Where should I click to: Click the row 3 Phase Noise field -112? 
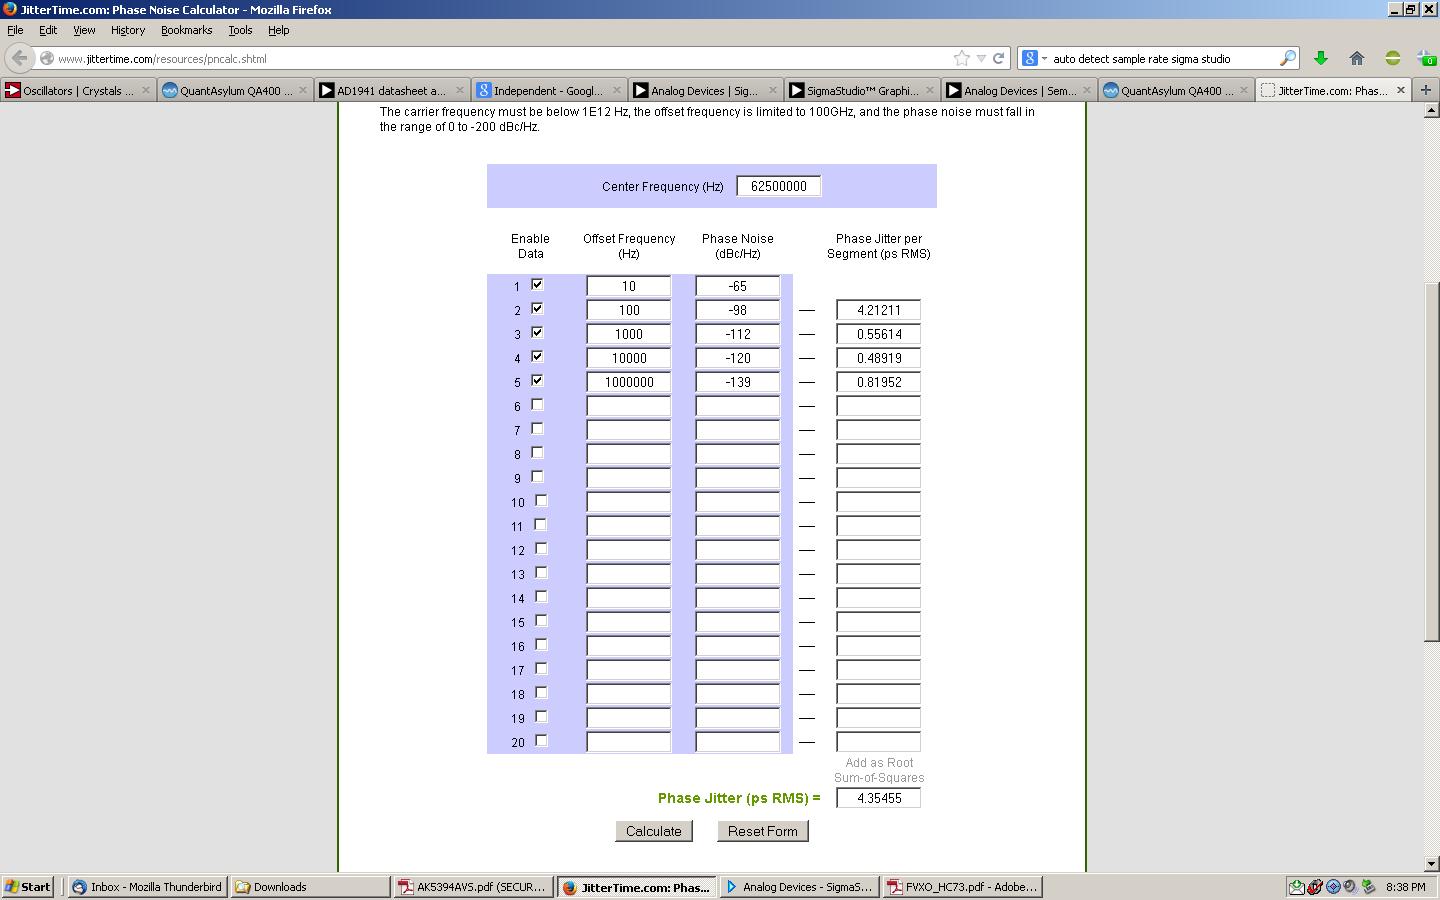738,334
